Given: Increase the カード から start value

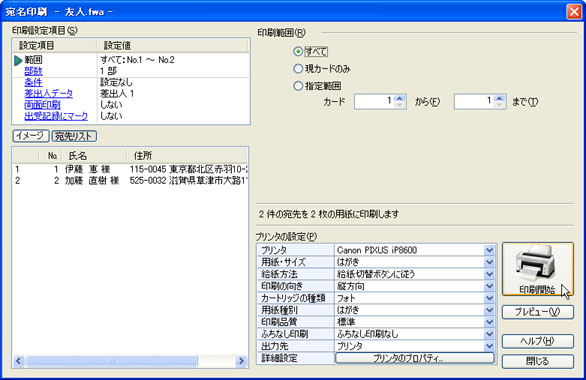Looking at the screenshot, I should tap(400, 98).
